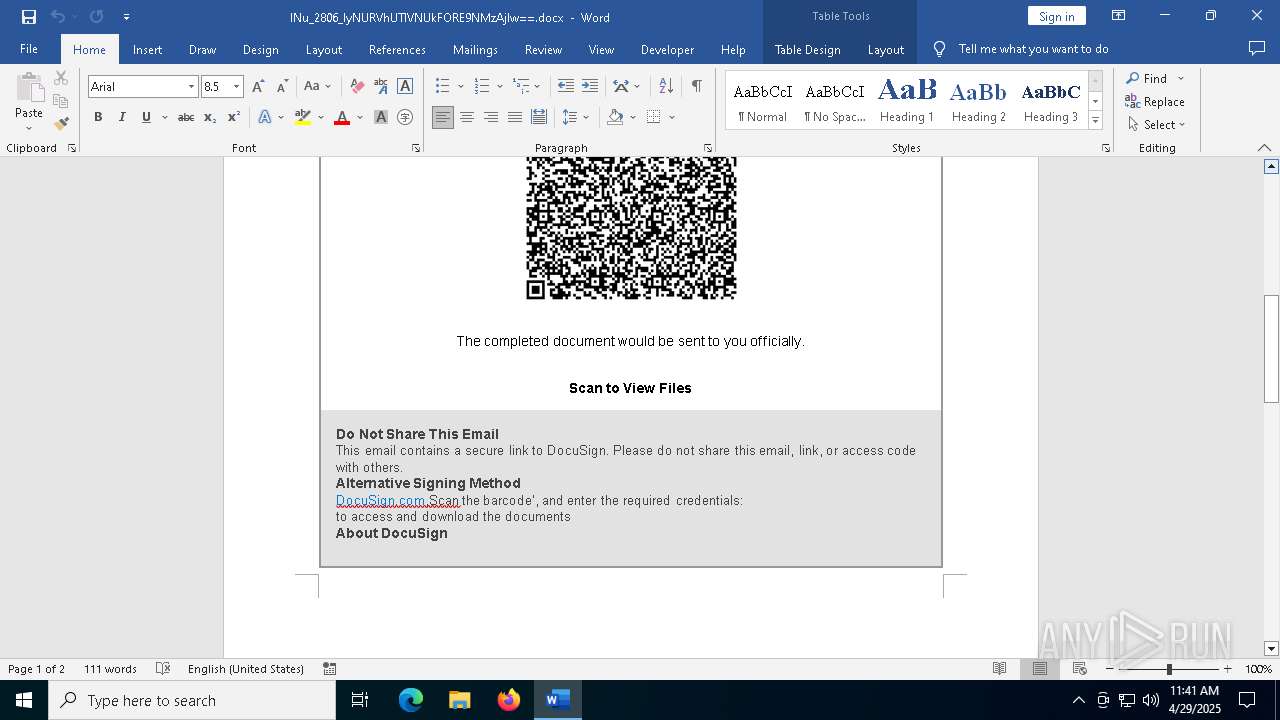This screenshot has height=720, width=1280.
Task: Switch to Read Mode view
Action: [x=999, y=669]
